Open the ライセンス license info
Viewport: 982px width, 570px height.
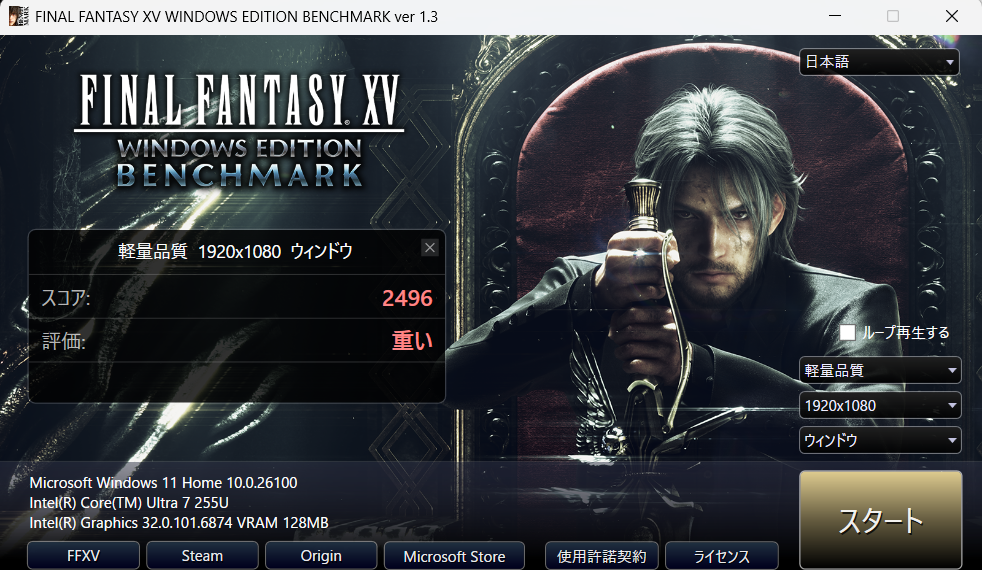[x=721, y=556]
